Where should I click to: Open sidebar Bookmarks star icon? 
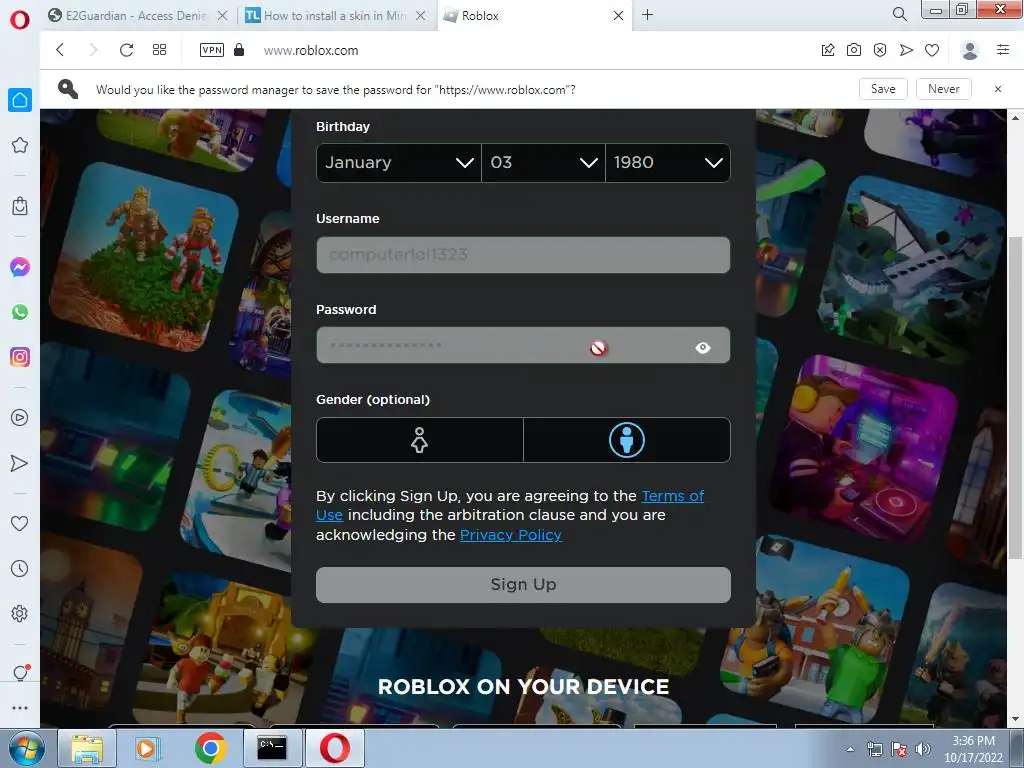click(20, 145)
